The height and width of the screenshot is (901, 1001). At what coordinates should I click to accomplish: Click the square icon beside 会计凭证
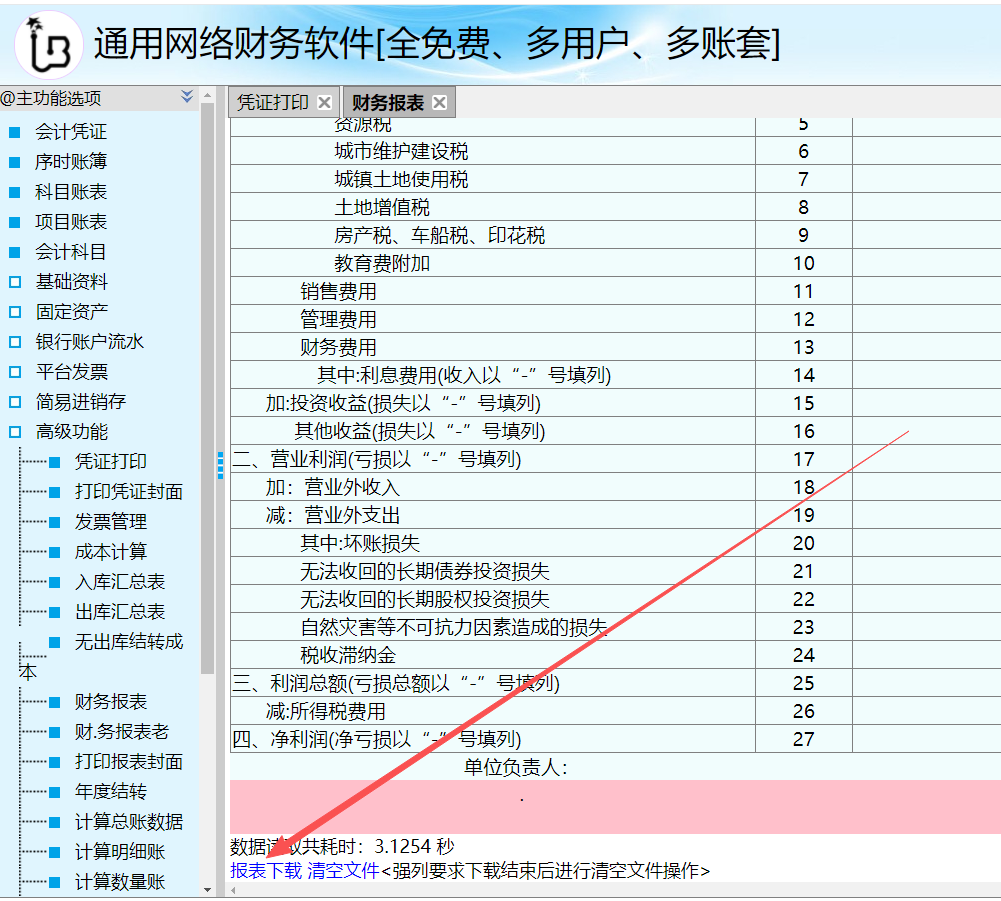[x=14, y=132]
